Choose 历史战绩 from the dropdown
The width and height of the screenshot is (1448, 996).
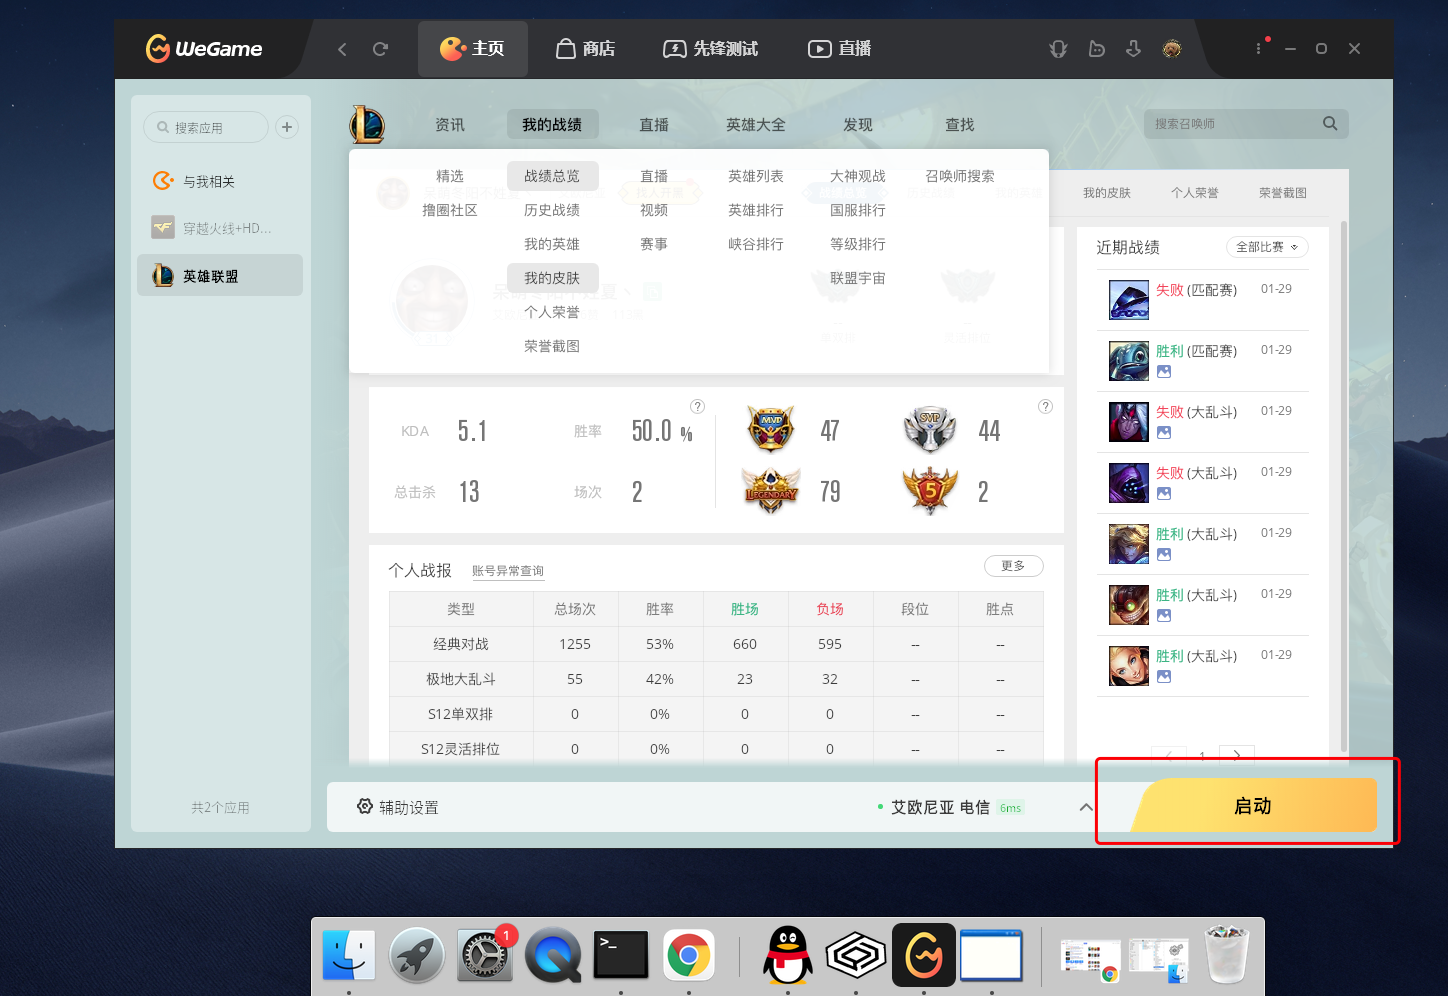(552, 210)
